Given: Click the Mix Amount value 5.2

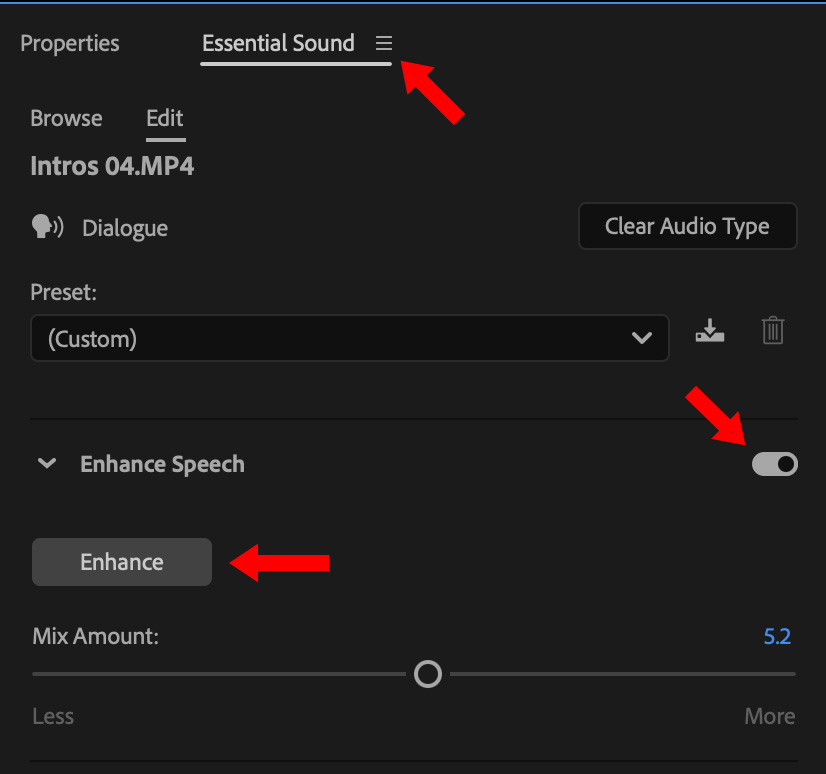Looking at the screenshot, I should [x=777, y=636].
